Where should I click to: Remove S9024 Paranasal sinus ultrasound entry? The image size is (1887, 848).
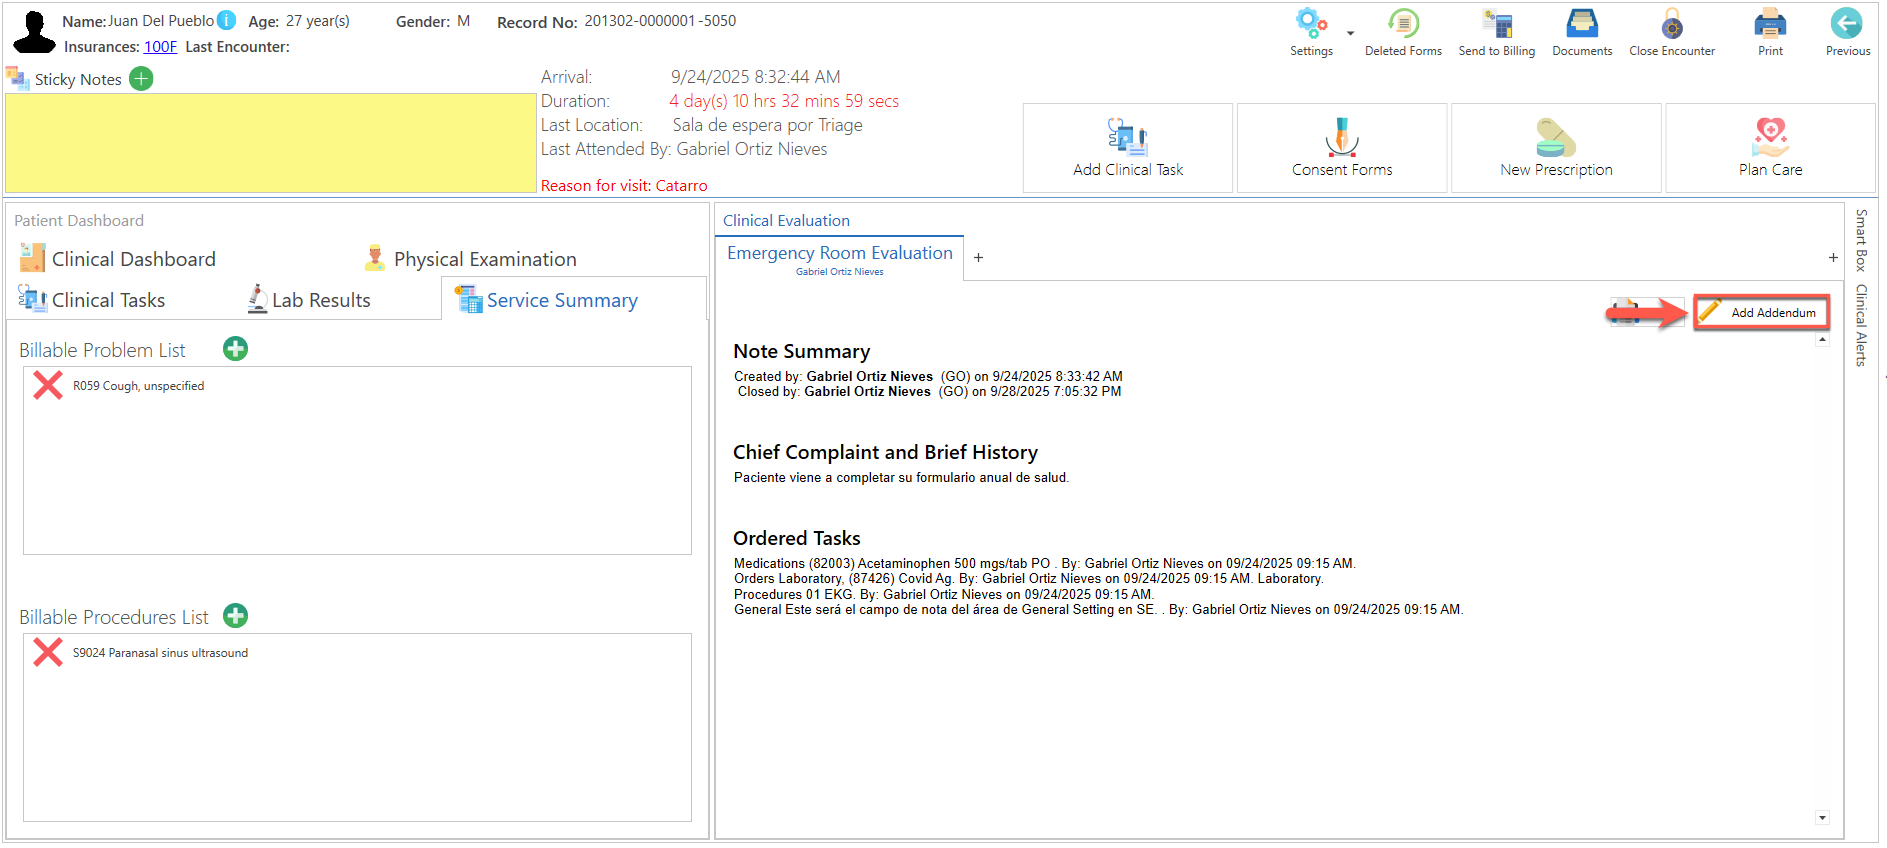[x=47, y=652]
